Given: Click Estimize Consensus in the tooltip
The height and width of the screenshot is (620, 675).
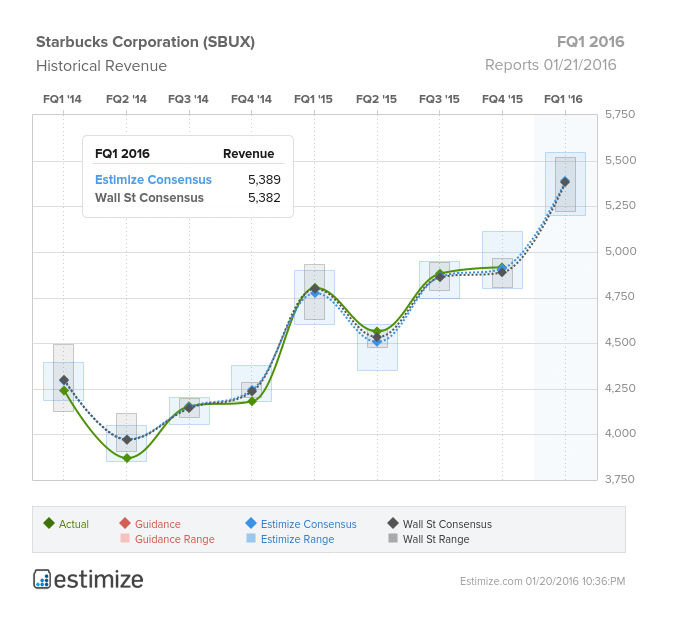Looking at the screenshot, I should pos(153,180).
